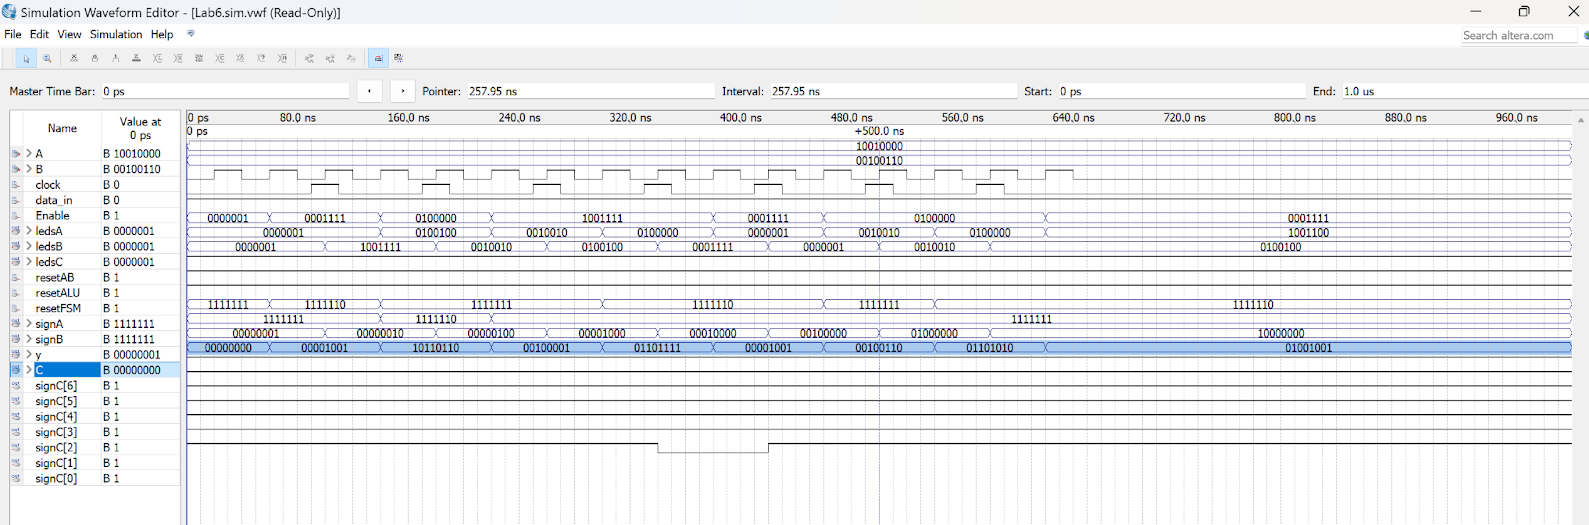The width and height of the screenshot is (1589, 525).
Task: Toggle expander of highlighted bus C
Action: click(x=29, y=370)
